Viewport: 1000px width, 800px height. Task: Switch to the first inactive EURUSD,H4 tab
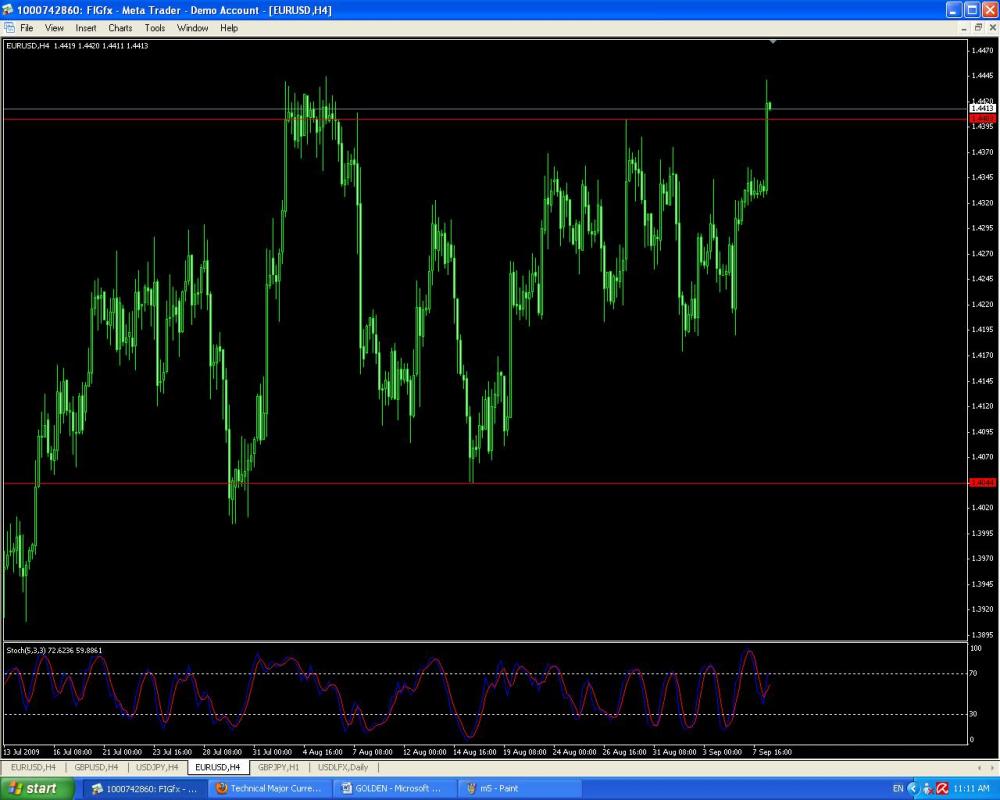33,767
